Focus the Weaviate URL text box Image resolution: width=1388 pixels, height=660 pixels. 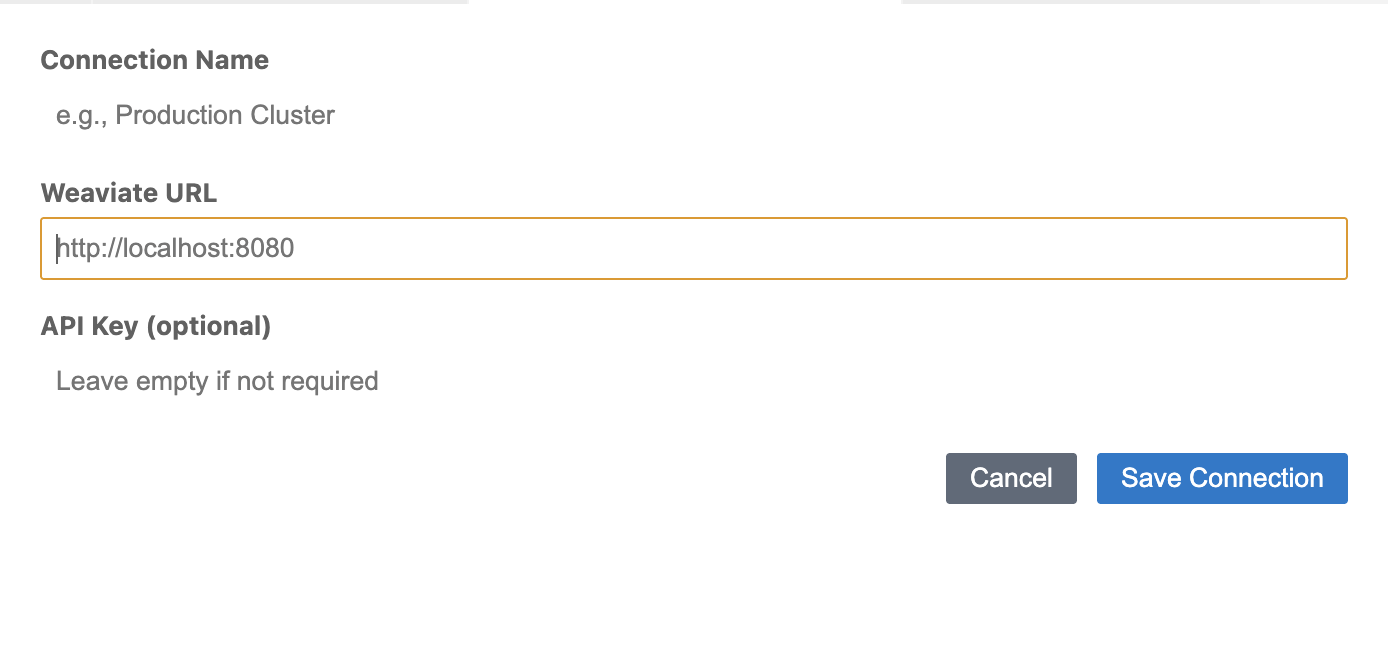pyautogui.click(x=693, y=249)
